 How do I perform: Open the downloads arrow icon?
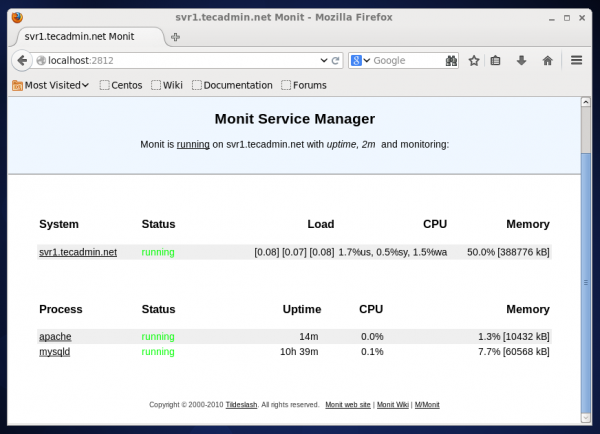click(521, 60)
